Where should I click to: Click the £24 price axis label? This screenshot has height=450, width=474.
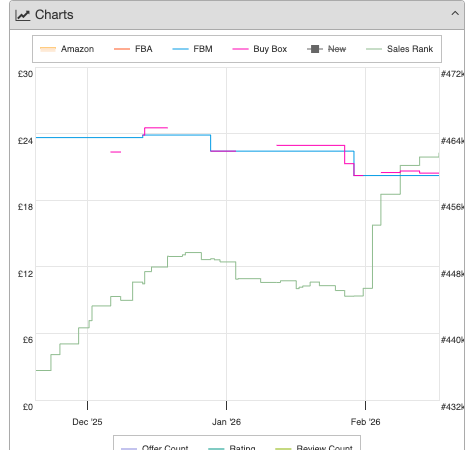point(25,141)
